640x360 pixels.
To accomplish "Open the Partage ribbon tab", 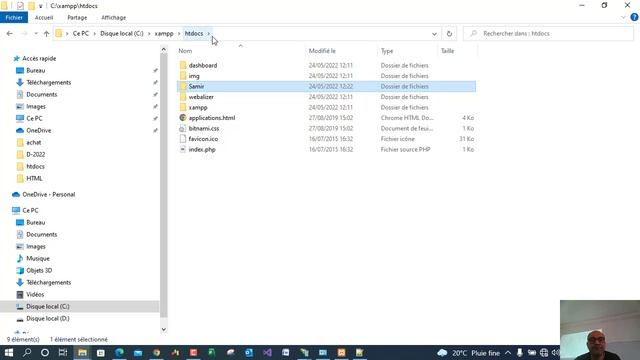I will pos(77,18).
